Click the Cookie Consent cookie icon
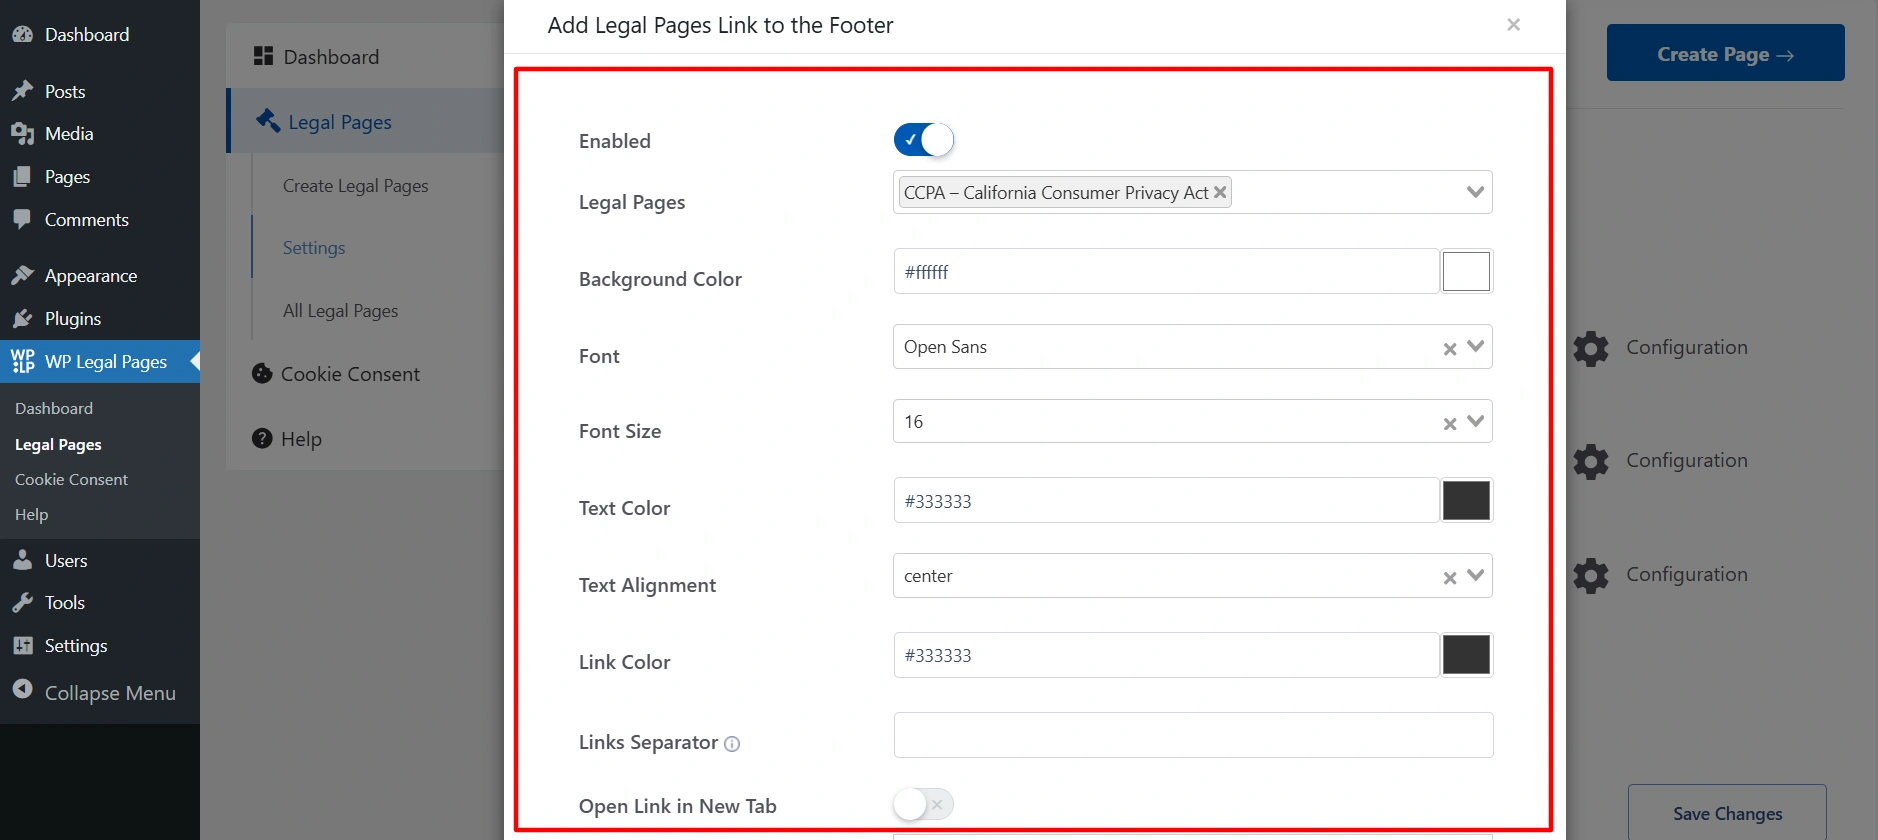The height and width of the screenshot is (840, 1878). (262, 374)
